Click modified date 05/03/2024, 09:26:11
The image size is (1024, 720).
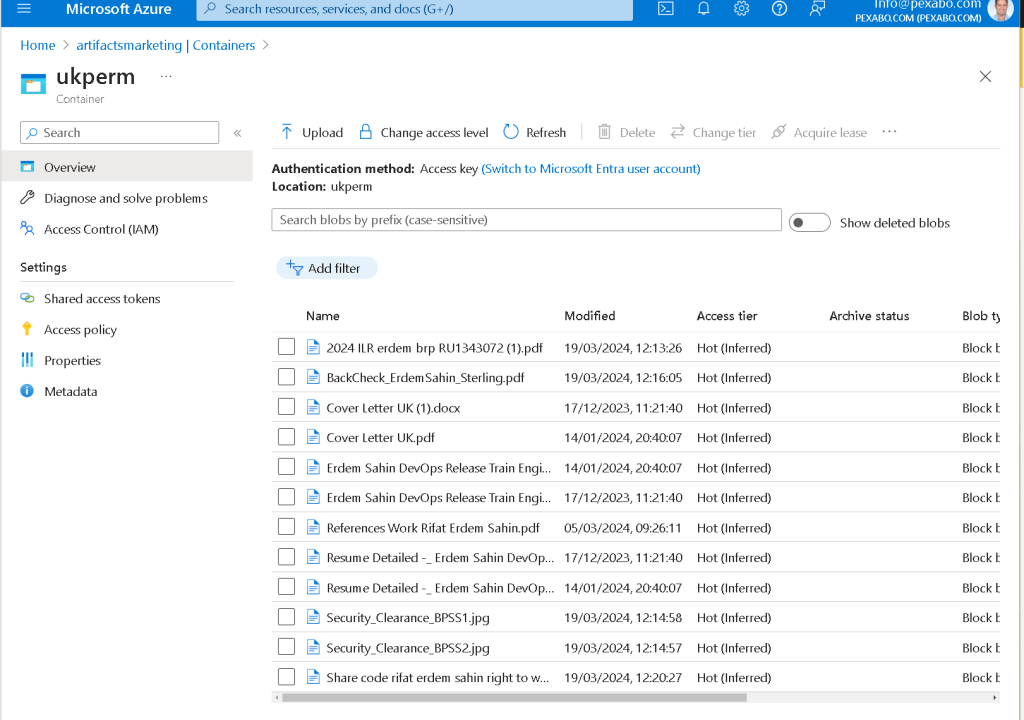pyautogui.click(x=622, y=528)
